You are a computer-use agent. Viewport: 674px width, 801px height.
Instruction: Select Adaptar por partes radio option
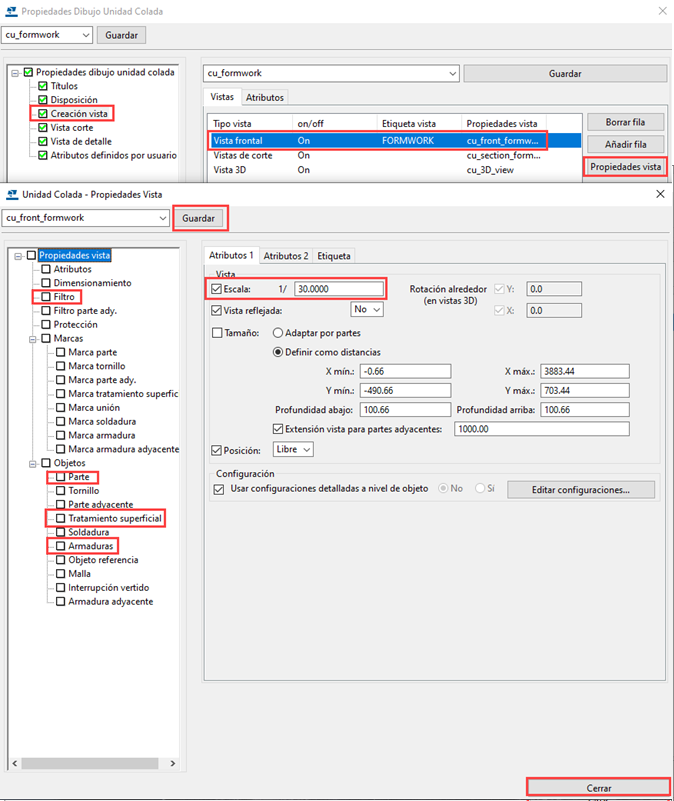pos(279,332)
